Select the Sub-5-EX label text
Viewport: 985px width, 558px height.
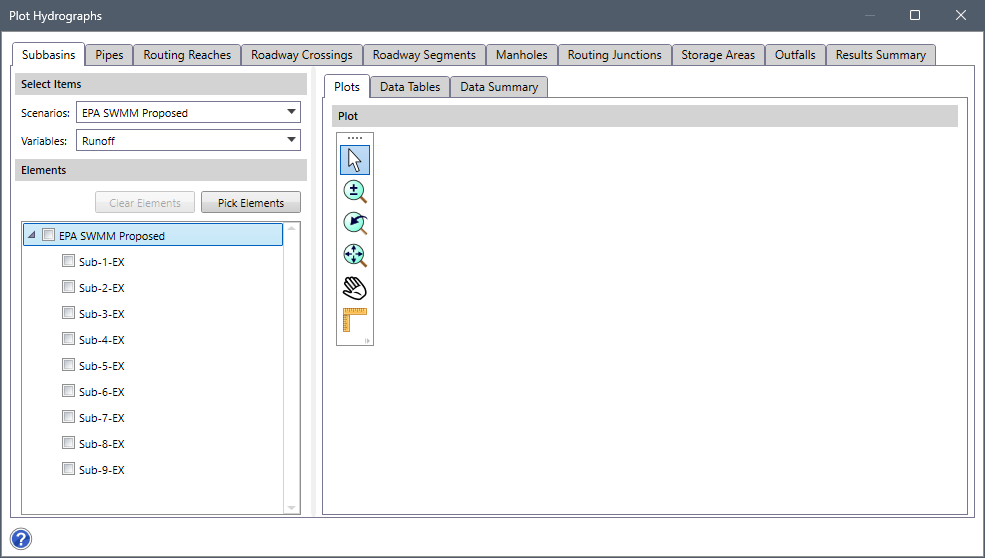(x=102, y=366)
